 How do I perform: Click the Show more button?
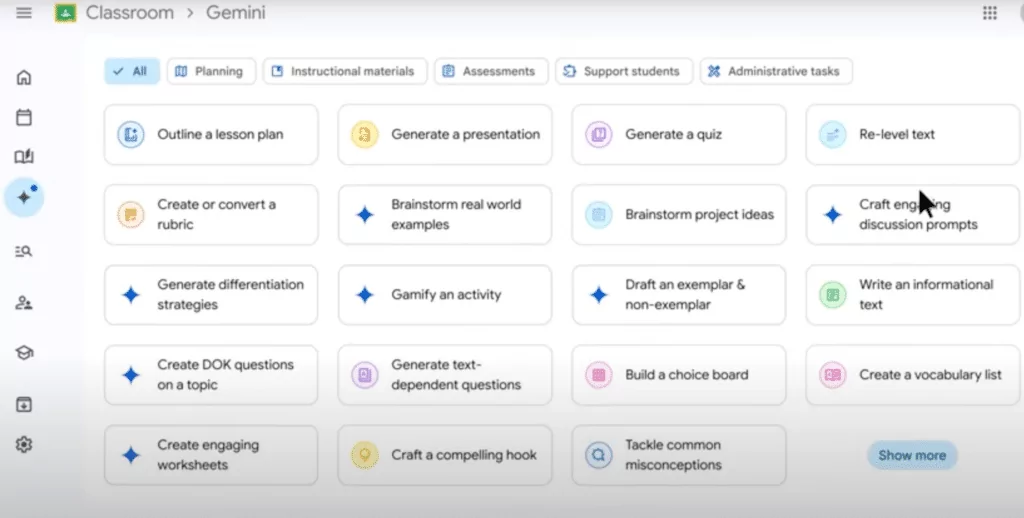click(912, 455)
